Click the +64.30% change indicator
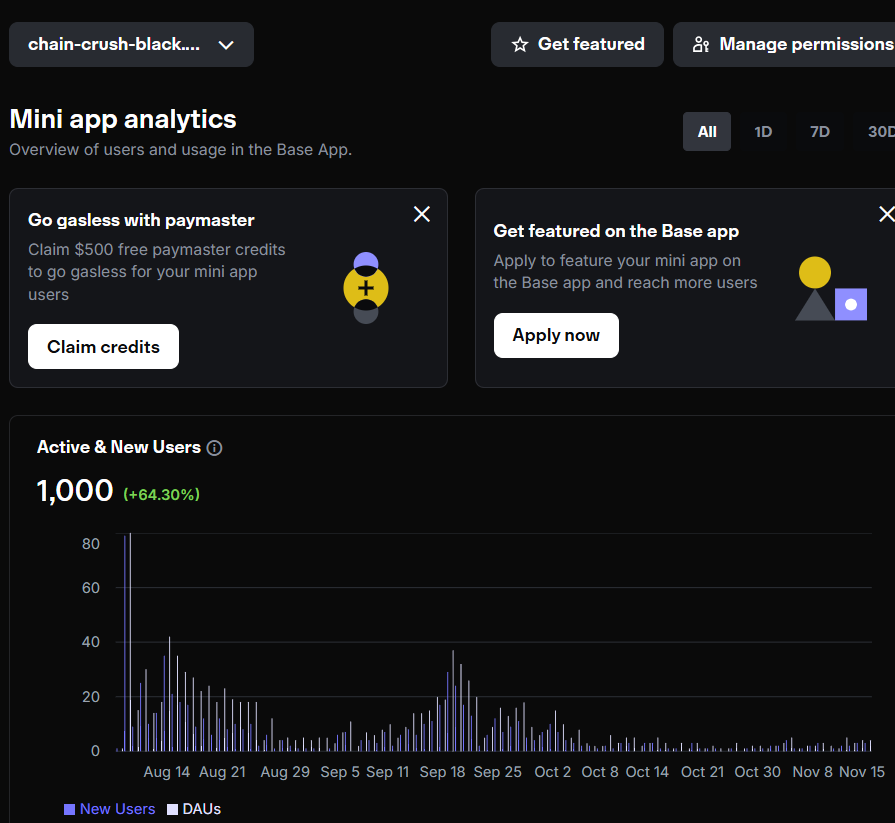Viewport: 895px width, 823px height. (x=162, y=494)
